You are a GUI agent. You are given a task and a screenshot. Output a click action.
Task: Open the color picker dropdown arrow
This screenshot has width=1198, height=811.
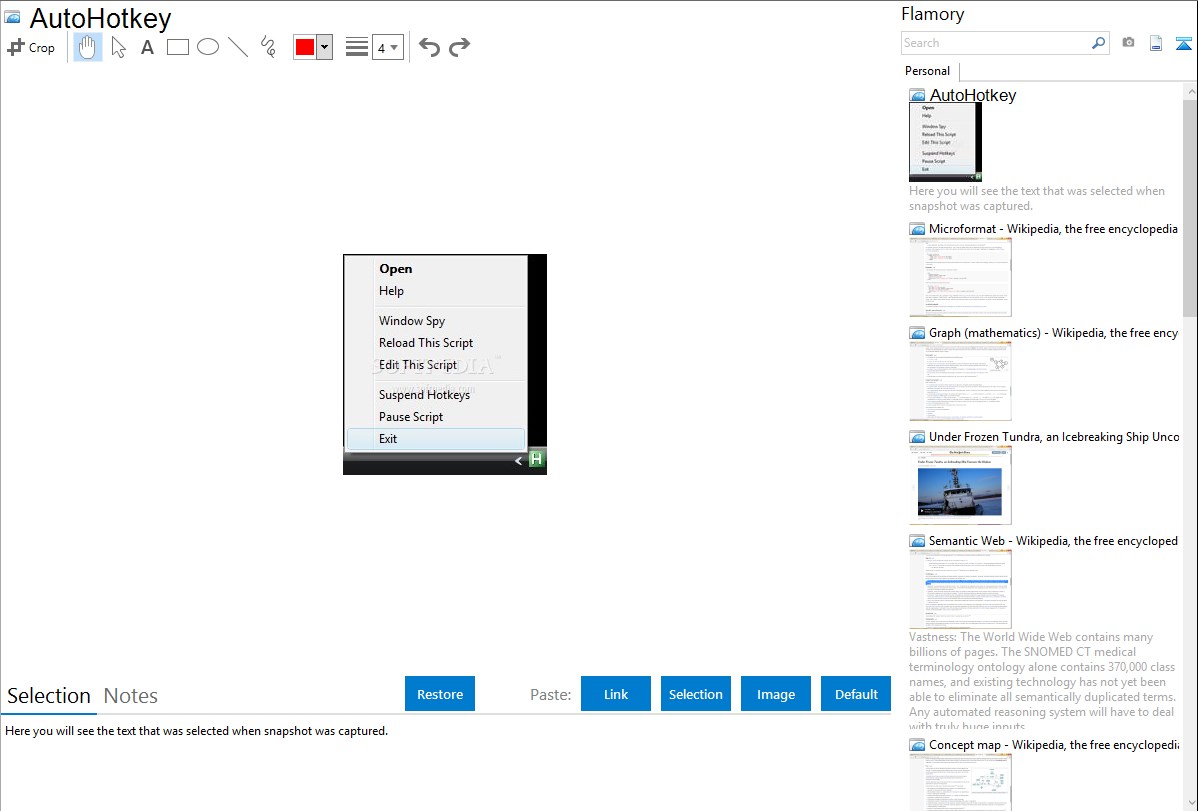click(x=325, y=47)
